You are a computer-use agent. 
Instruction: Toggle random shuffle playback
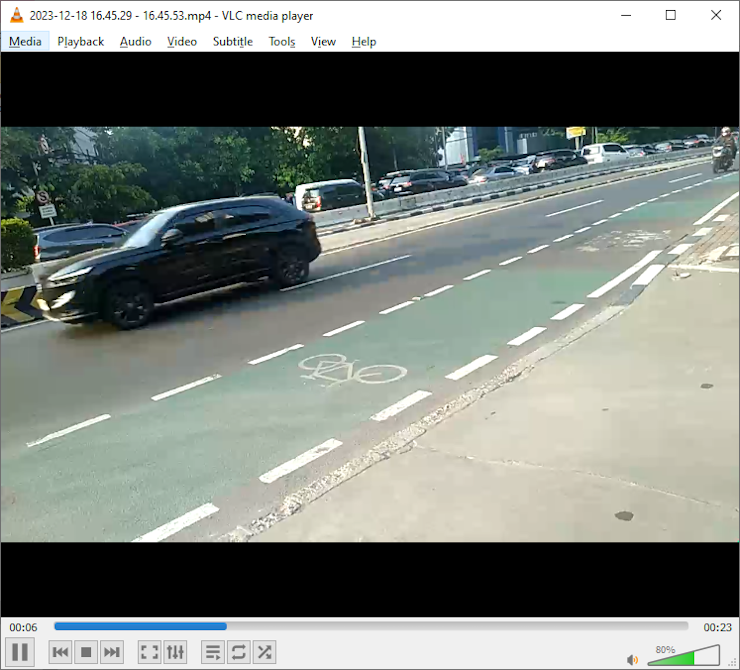coord(264,652)
